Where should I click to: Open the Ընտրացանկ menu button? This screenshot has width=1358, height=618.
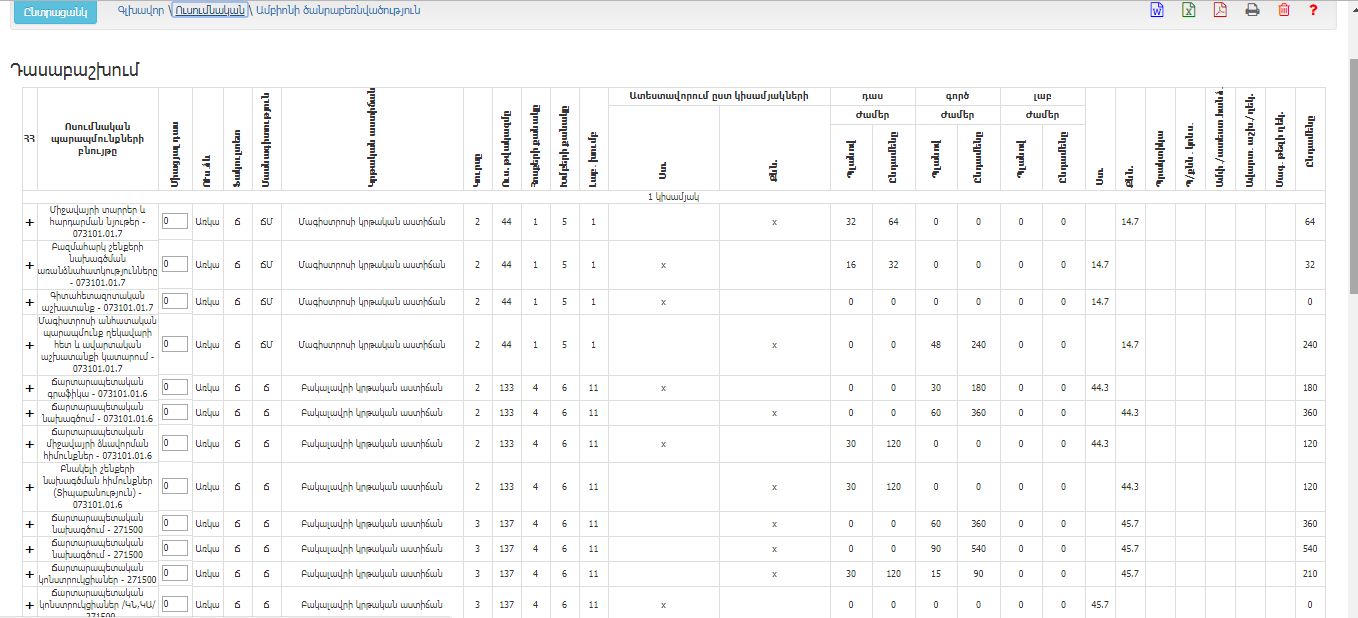(x=55, y=12)
